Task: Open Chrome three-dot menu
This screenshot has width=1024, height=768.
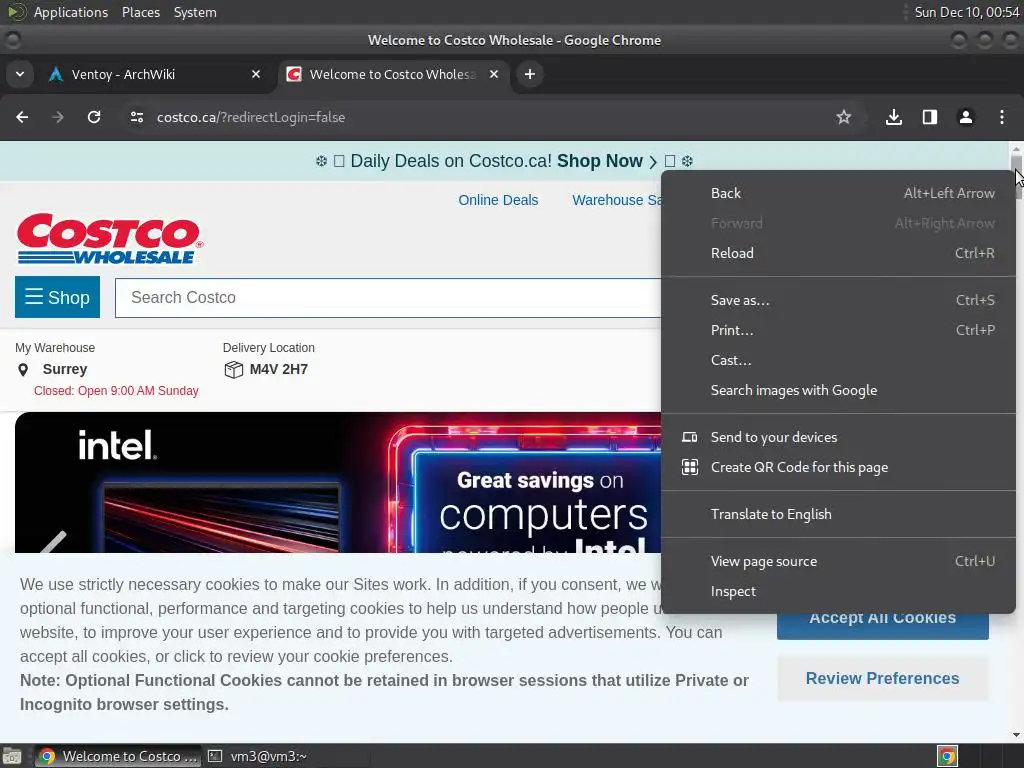Action: pyautogui.click(x=1002, y=117)
